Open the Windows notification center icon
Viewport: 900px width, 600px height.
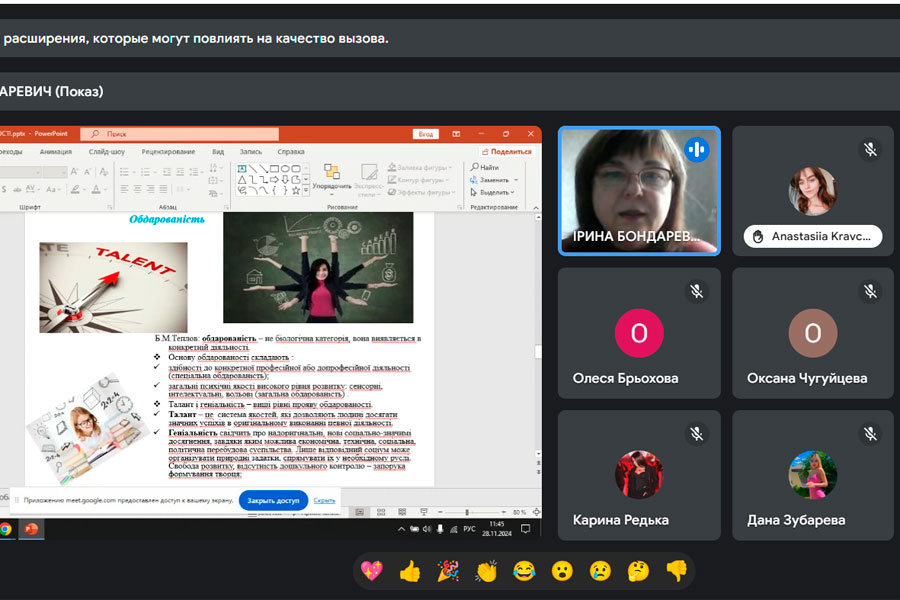tap(525, 529)
